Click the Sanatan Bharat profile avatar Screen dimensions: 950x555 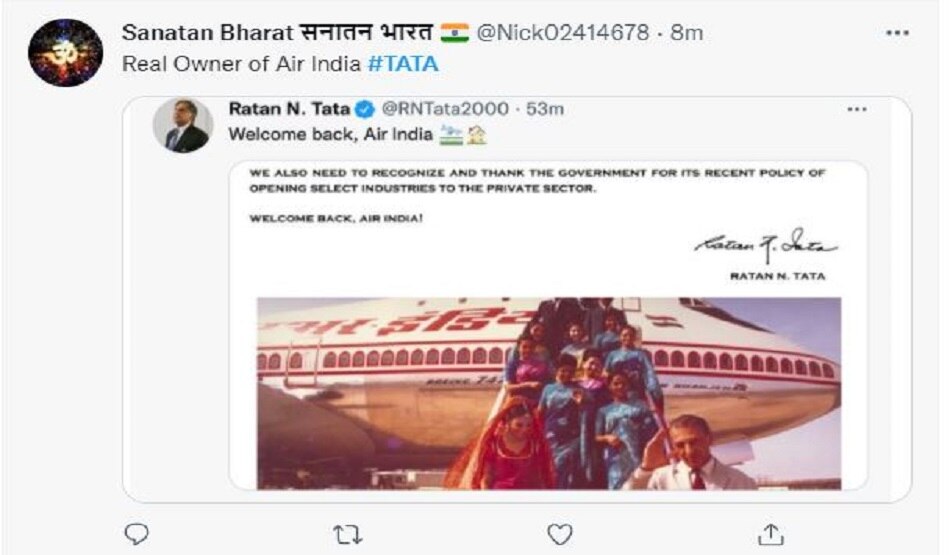65,52
